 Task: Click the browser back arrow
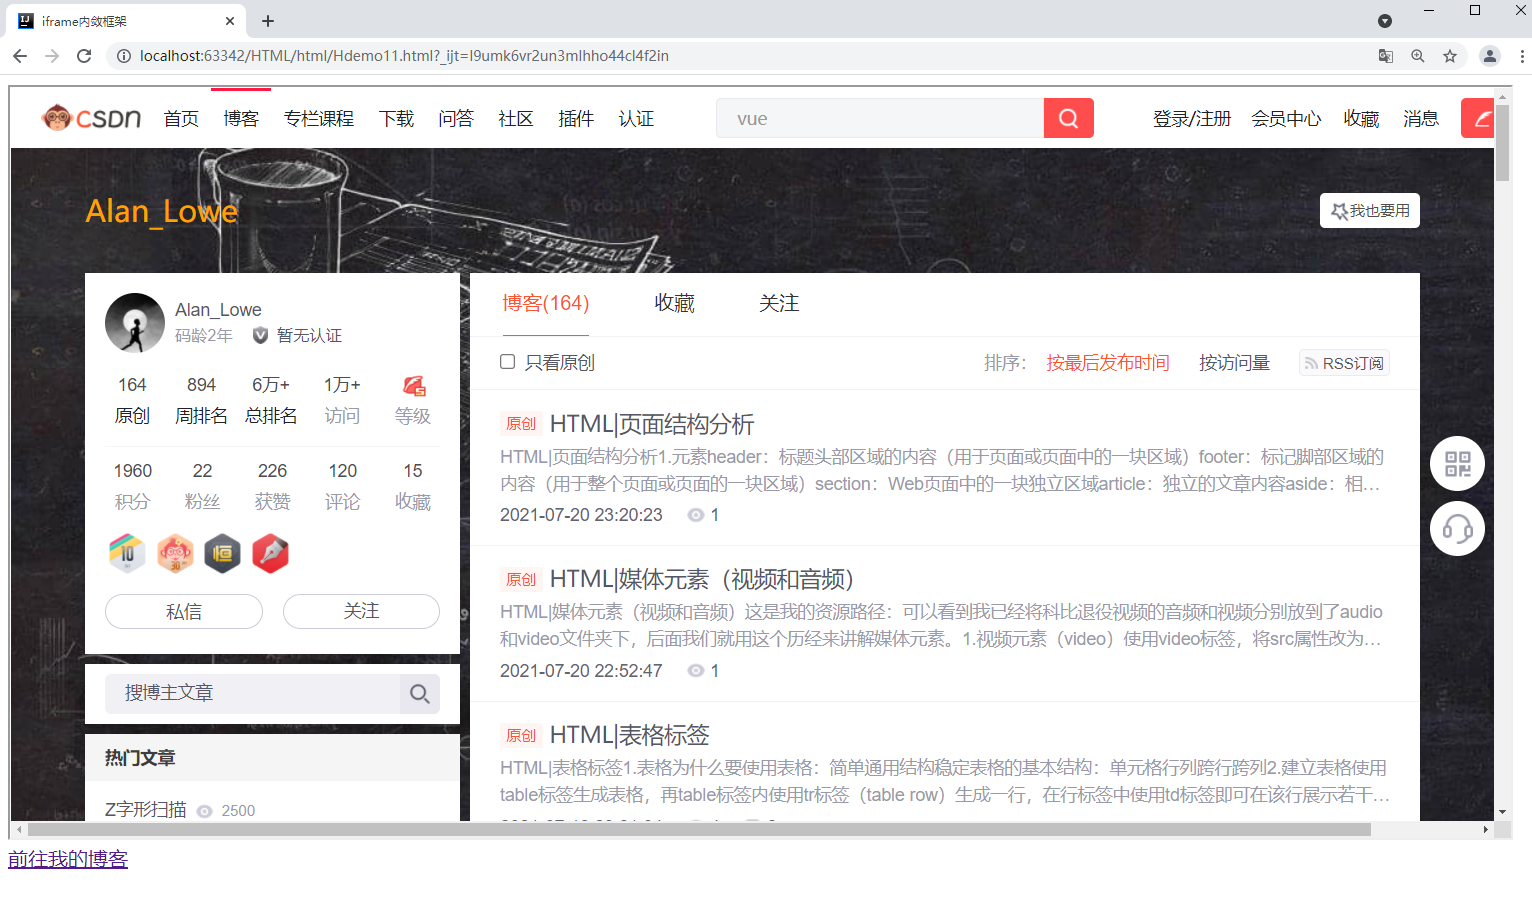20,56
